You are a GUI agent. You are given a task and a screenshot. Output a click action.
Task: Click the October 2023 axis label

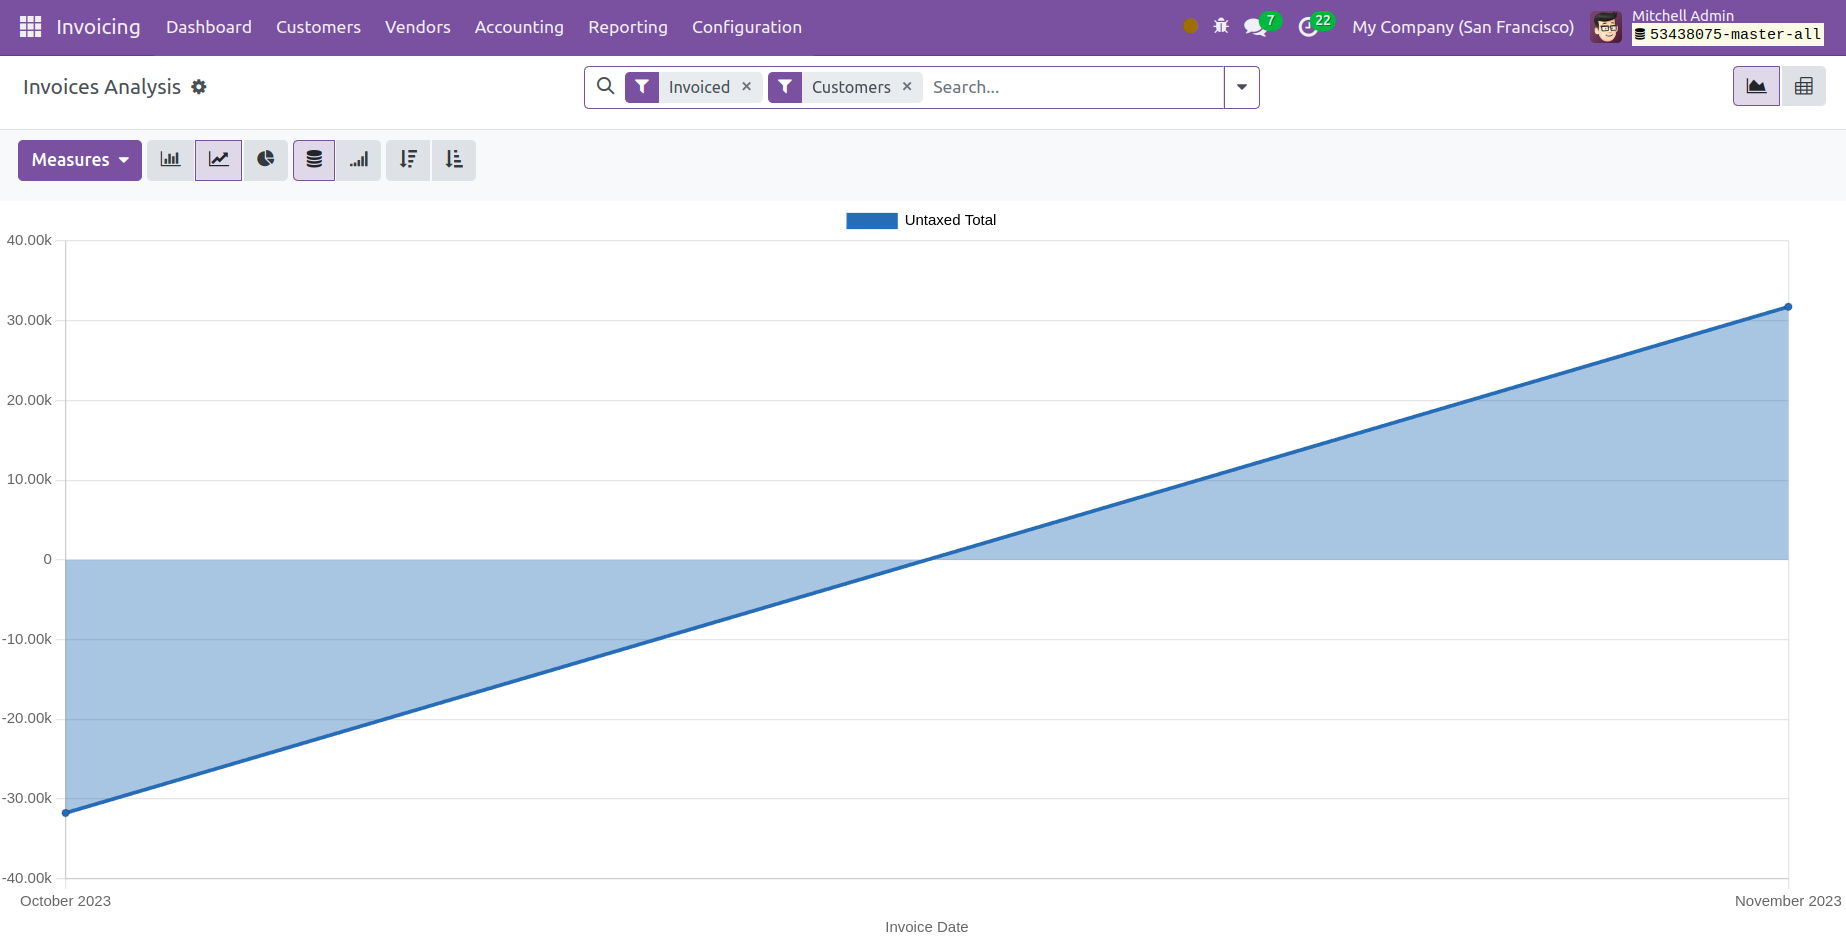[x=66, y=901]
